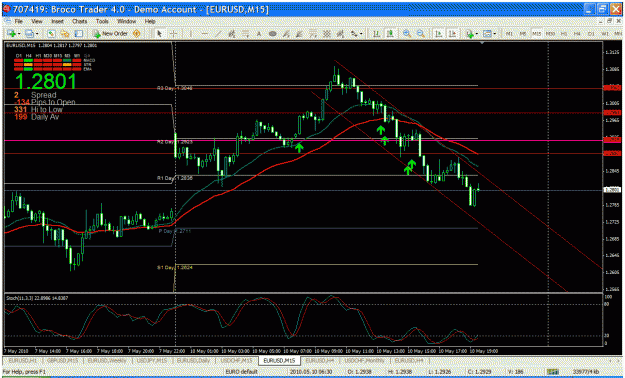Viewport: 625px width, 378px height.
Task: Switch to M30 timeframe
Action: click(550, 34)
